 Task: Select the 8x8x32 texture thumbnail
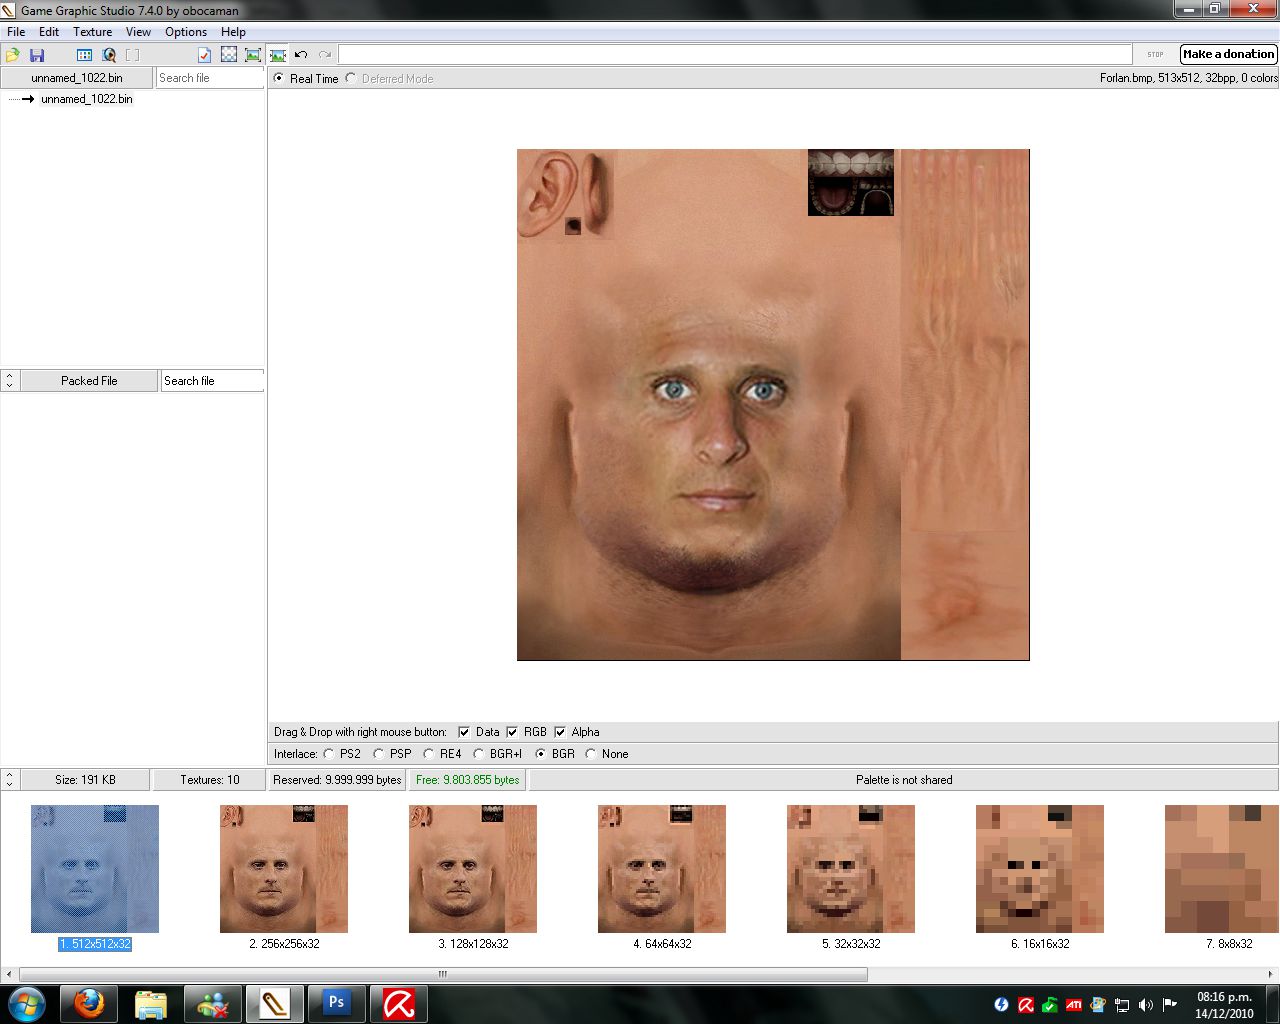1222,869
